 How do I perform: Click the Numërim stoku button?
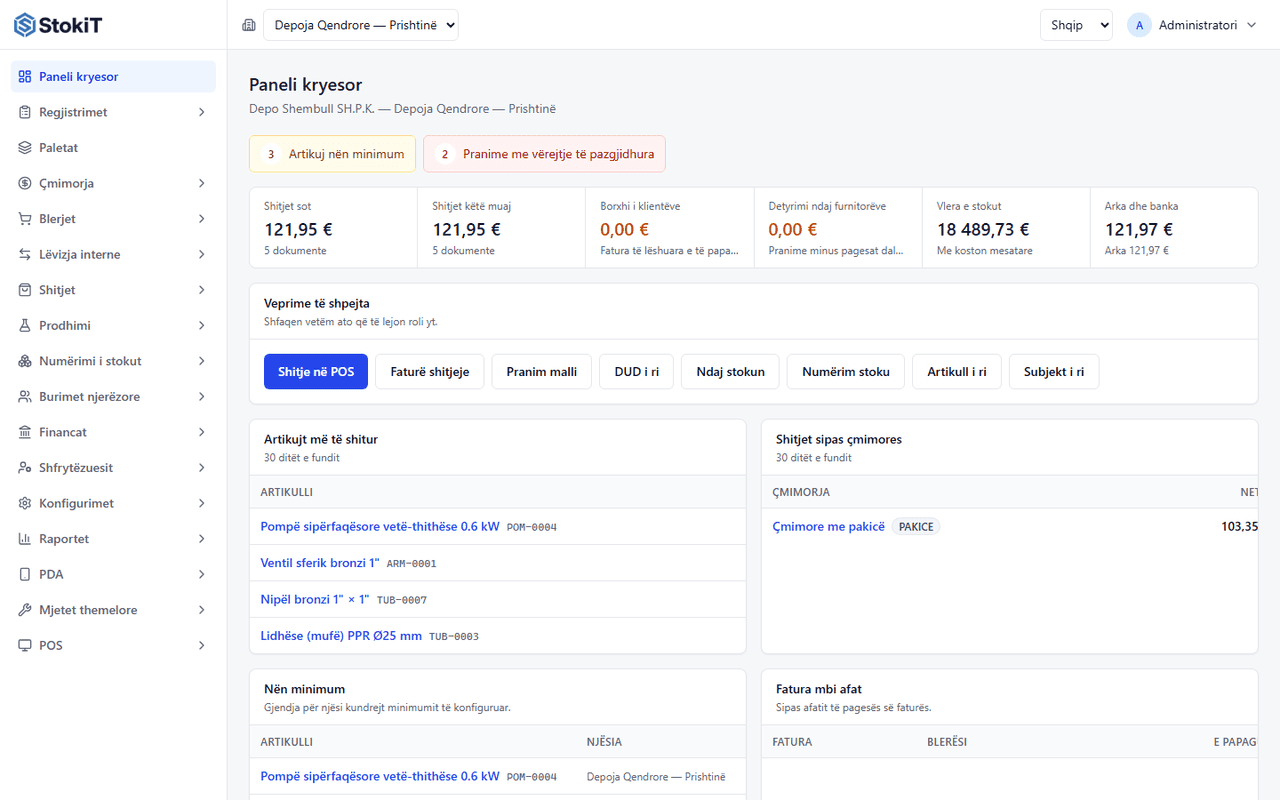846,371
